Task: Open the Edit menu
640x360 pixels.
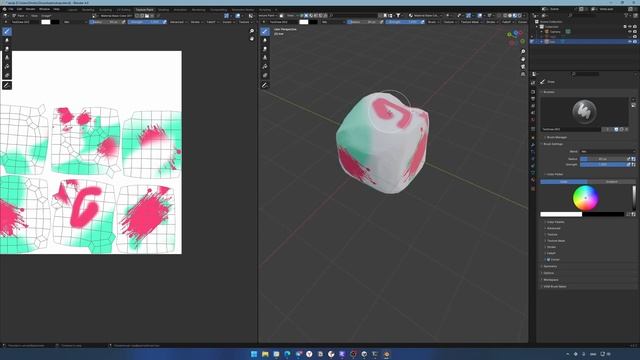Action: pos(19,9)
